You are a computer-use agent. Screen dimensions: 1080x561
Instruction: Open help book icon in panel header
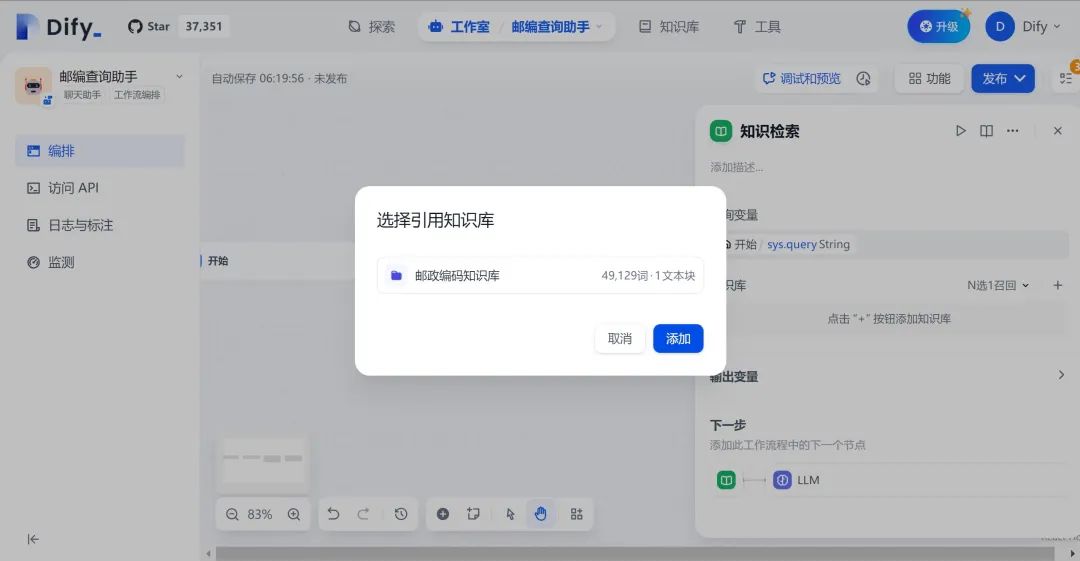point(986,131)
